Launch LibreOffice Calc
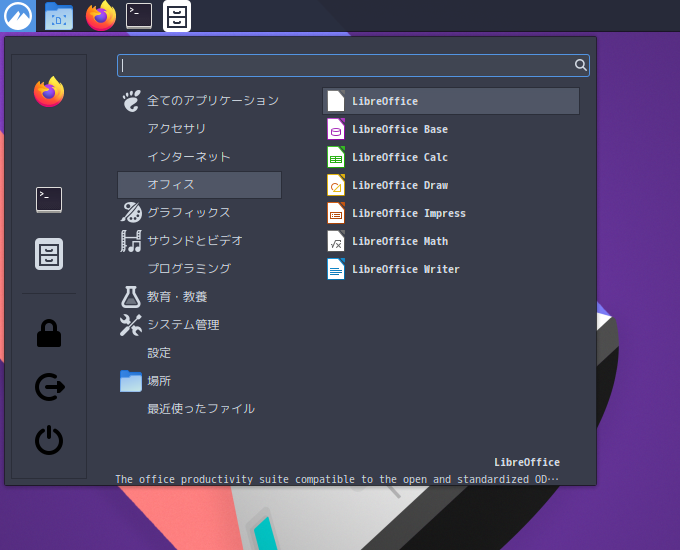Screen dimensions: 680x550 451,157
